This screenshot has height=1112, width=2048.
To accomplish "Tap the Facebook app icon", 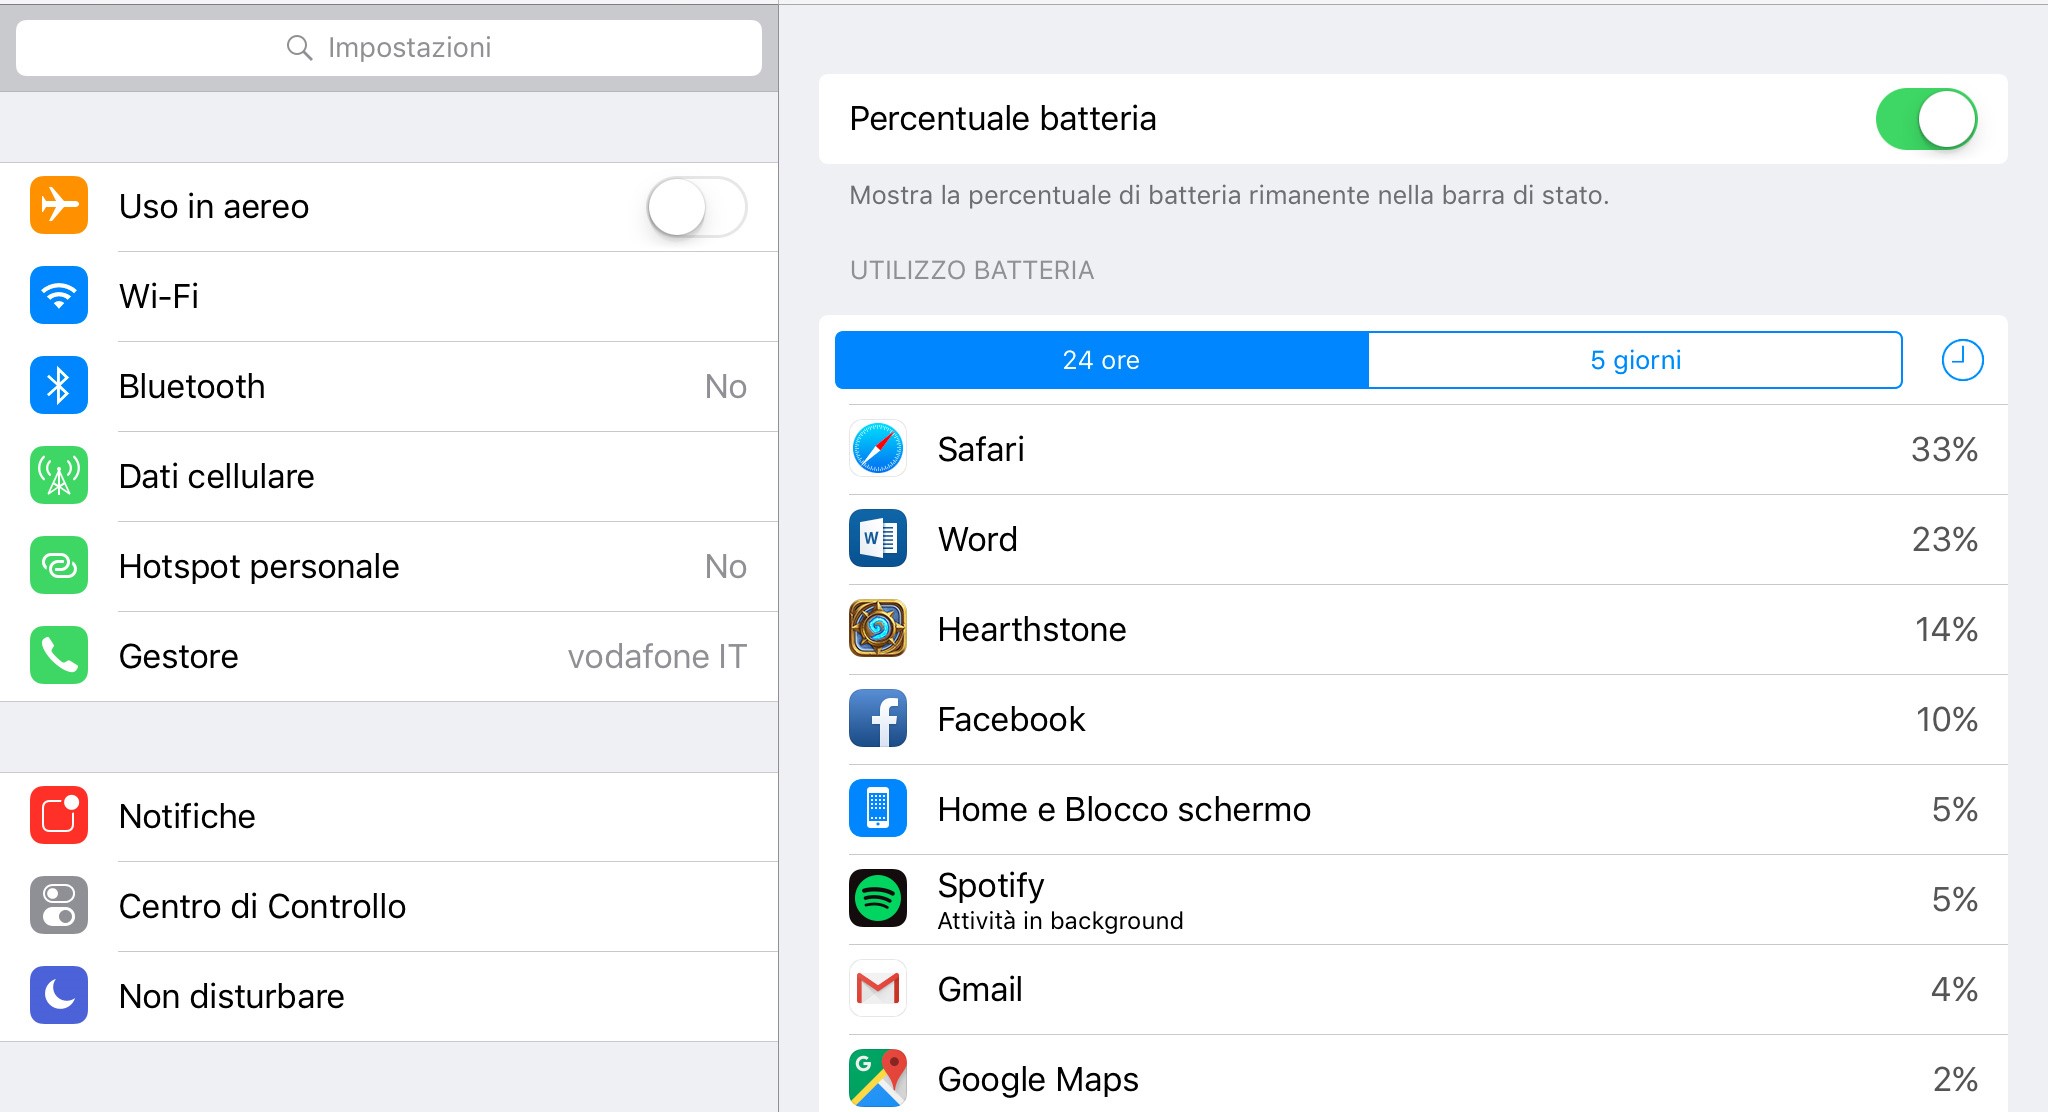I will [x=878, y=718].
